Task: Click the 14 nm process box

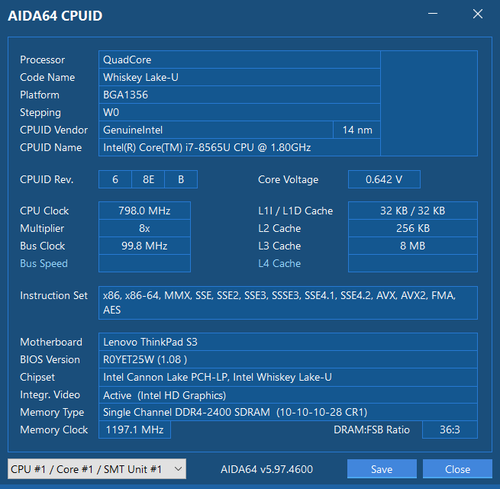Action: pyautogui.click(x=357, y=130)
